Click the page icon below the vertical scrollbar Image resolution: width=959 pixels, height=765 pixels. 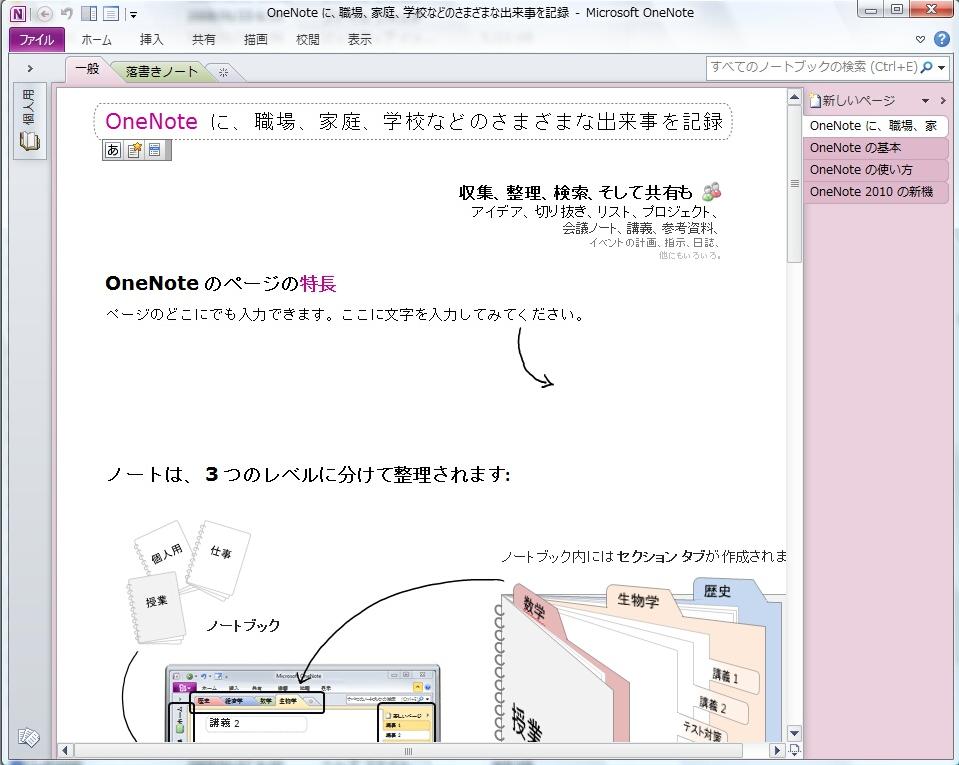coord(794,750)
